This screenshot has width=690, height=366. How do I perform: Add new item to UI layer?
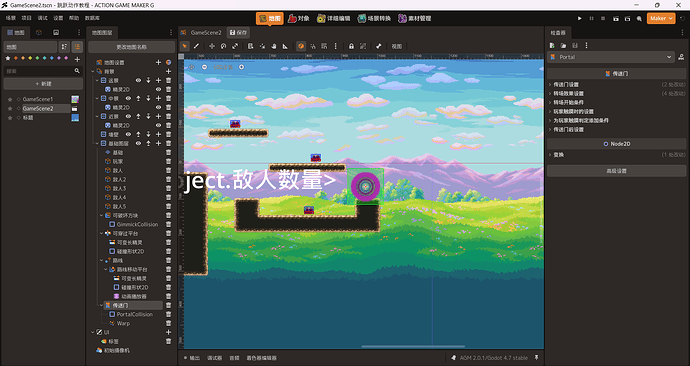168,333
